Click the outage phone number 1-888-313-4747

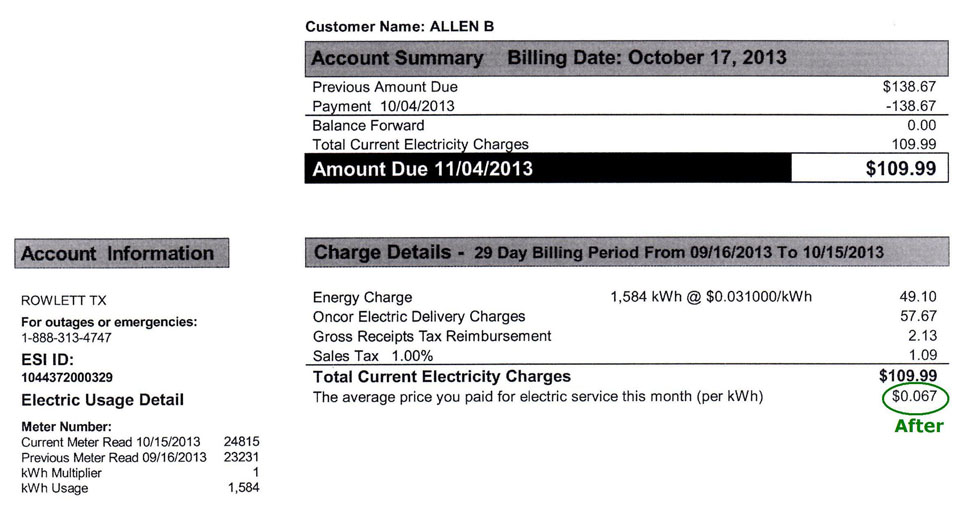66,338
